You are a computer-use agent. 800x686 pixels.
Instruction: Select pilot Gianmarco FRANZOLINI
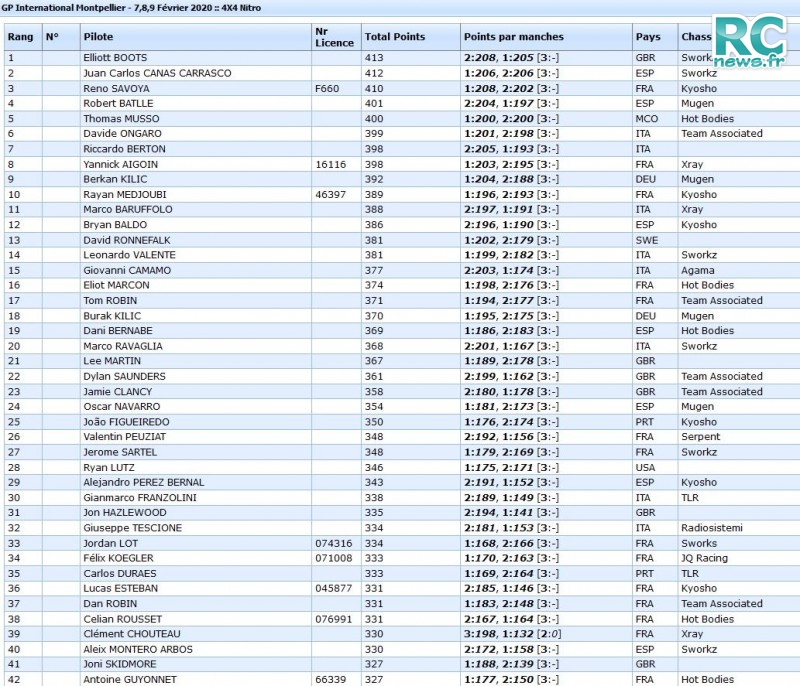pos(140,497)
